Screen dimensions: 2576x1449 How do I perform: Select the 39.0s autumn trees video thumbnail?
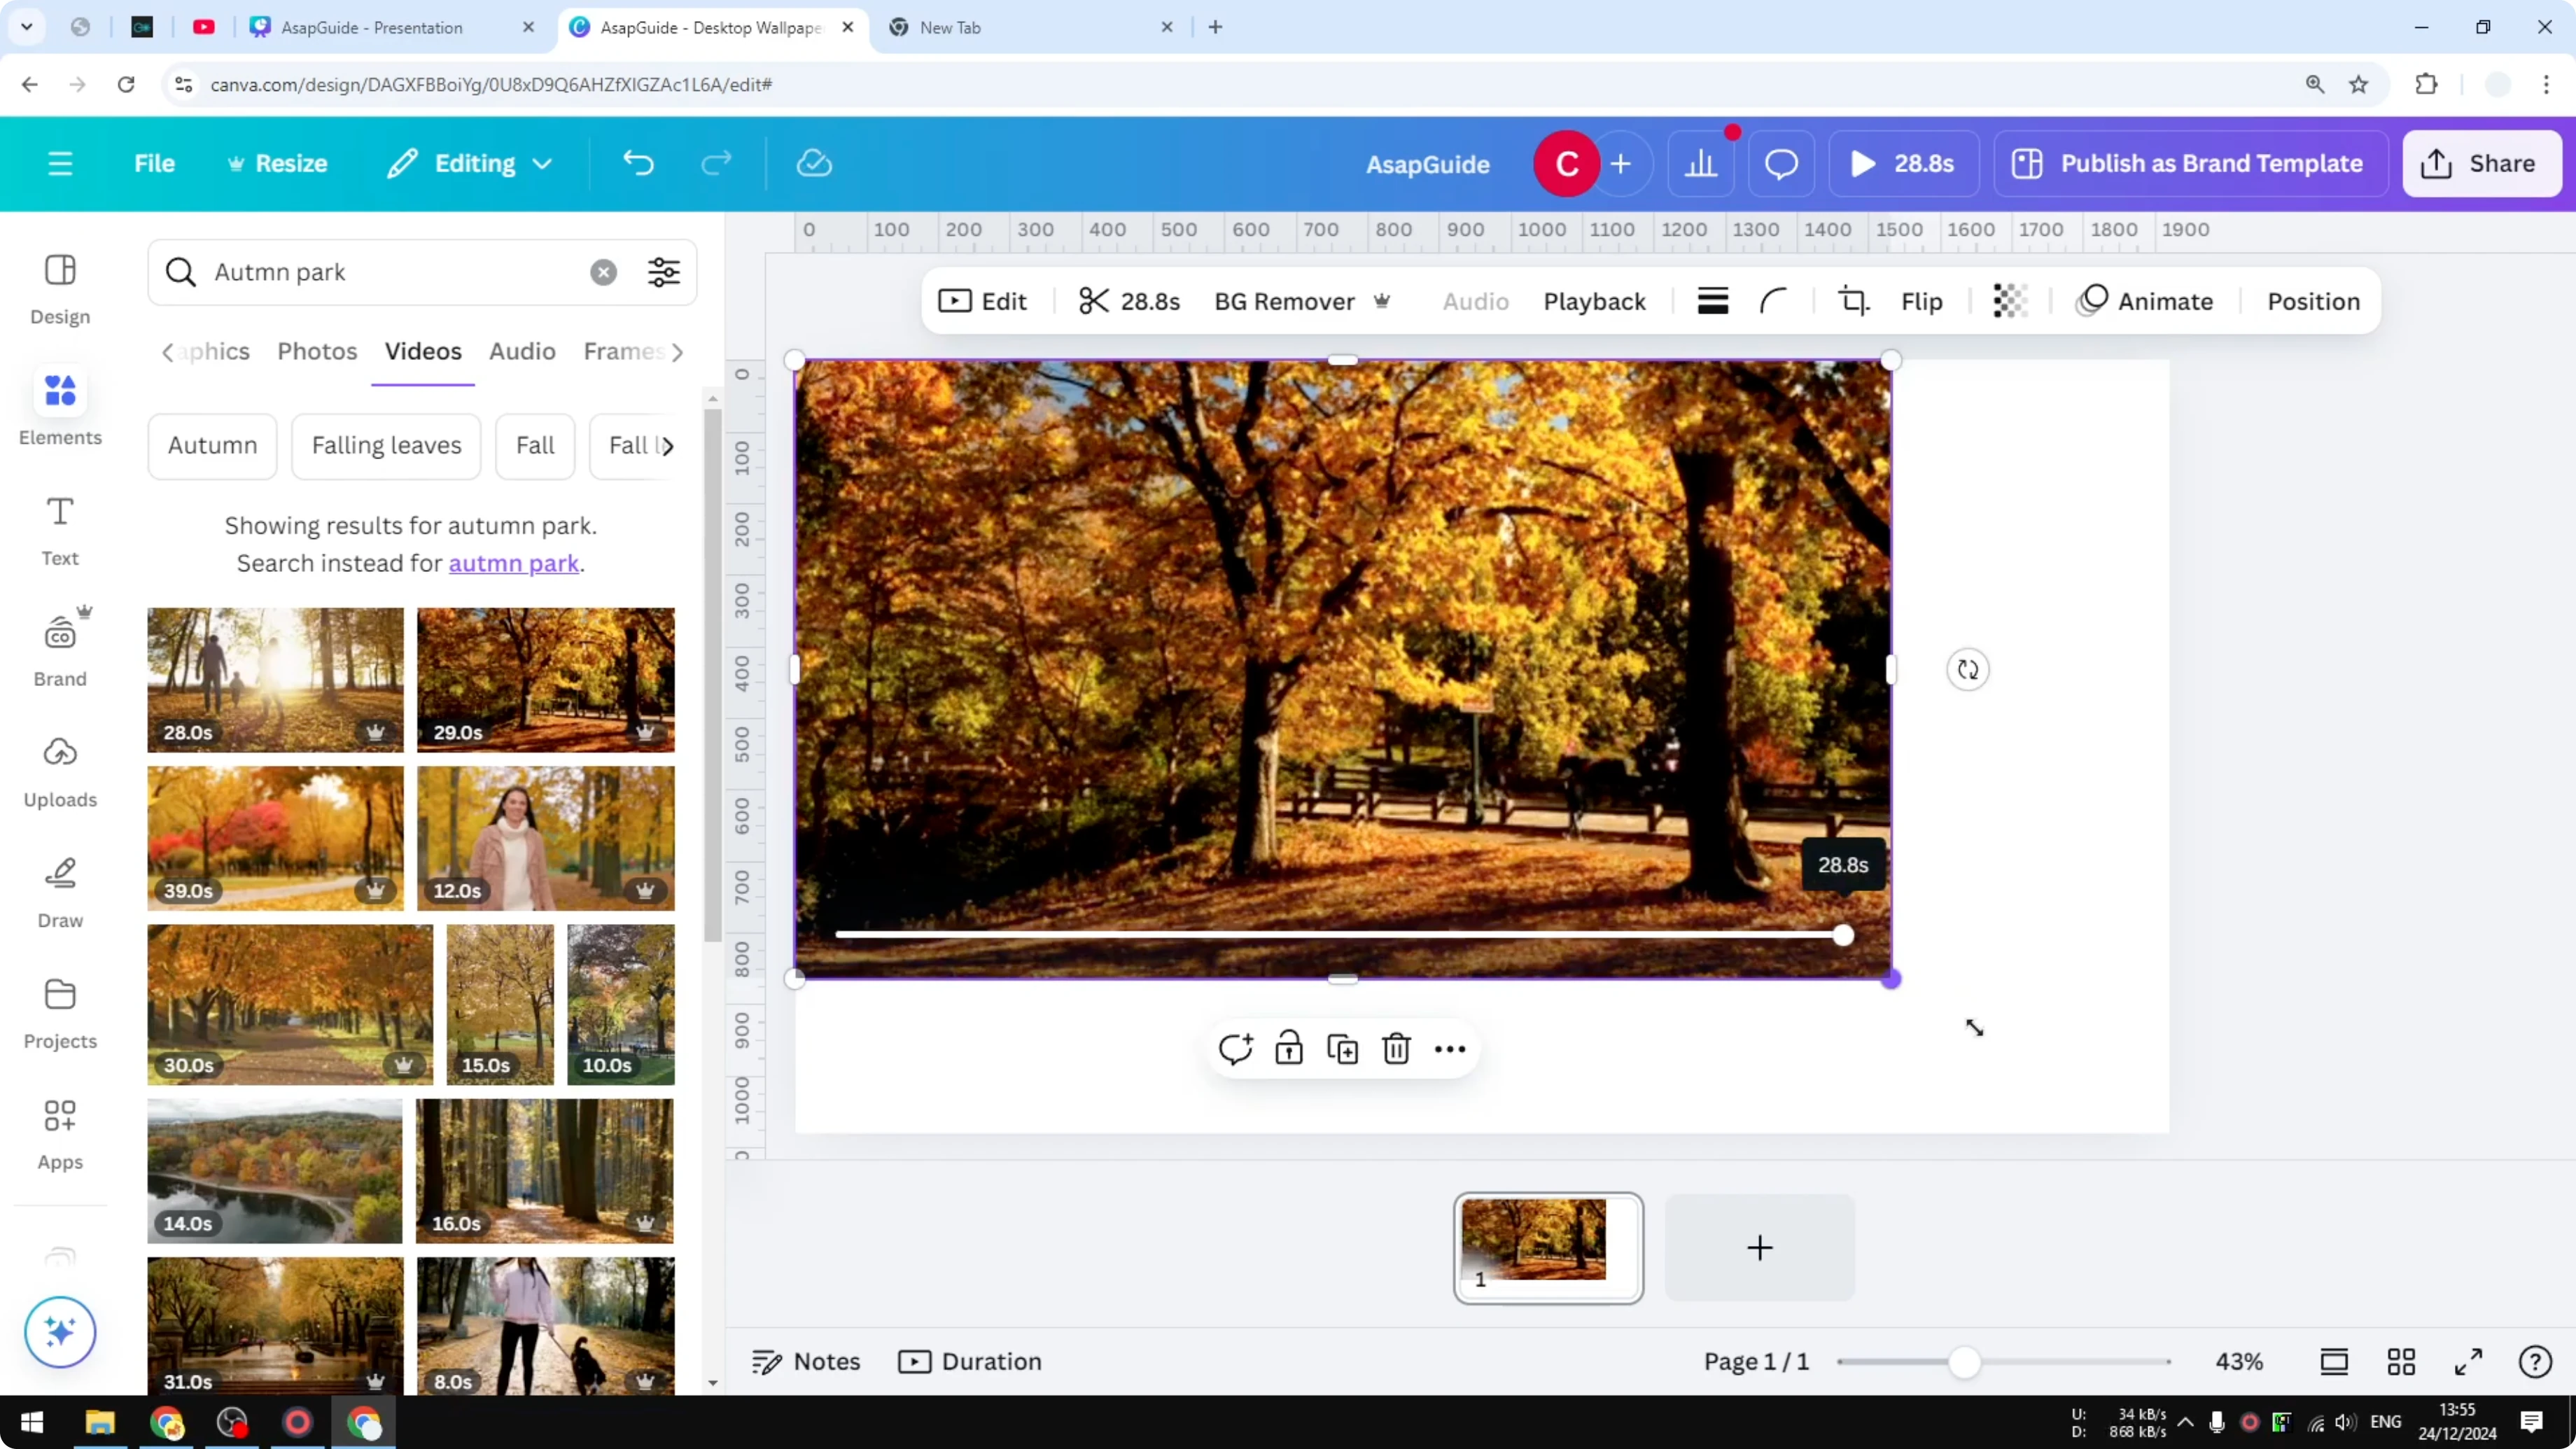tap(275, 838)
